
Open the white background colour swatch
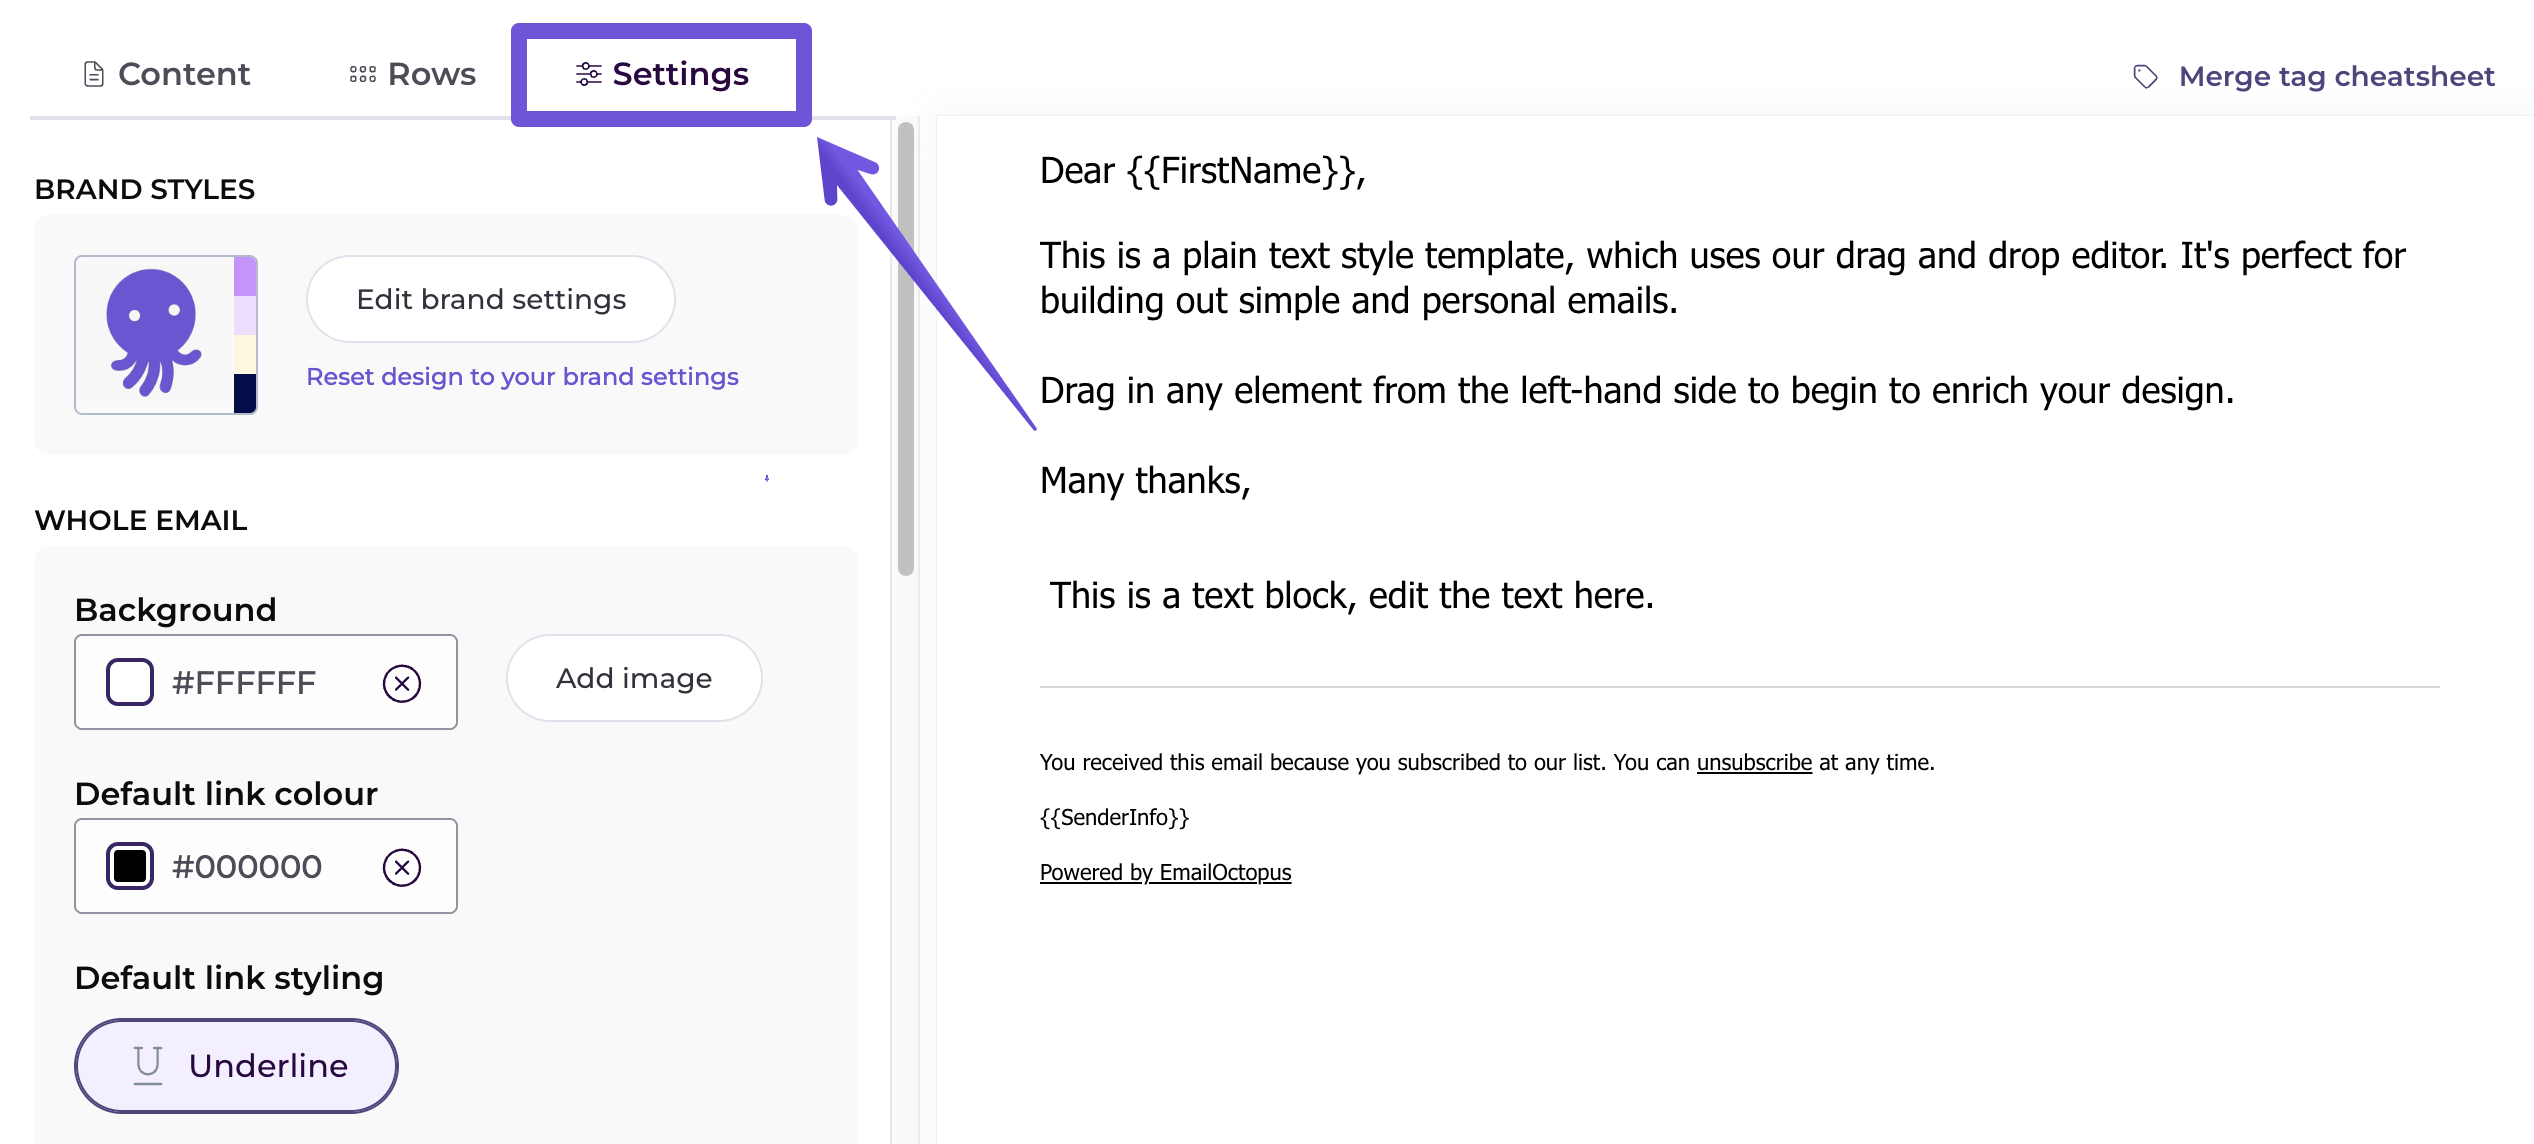pos(130,682)
